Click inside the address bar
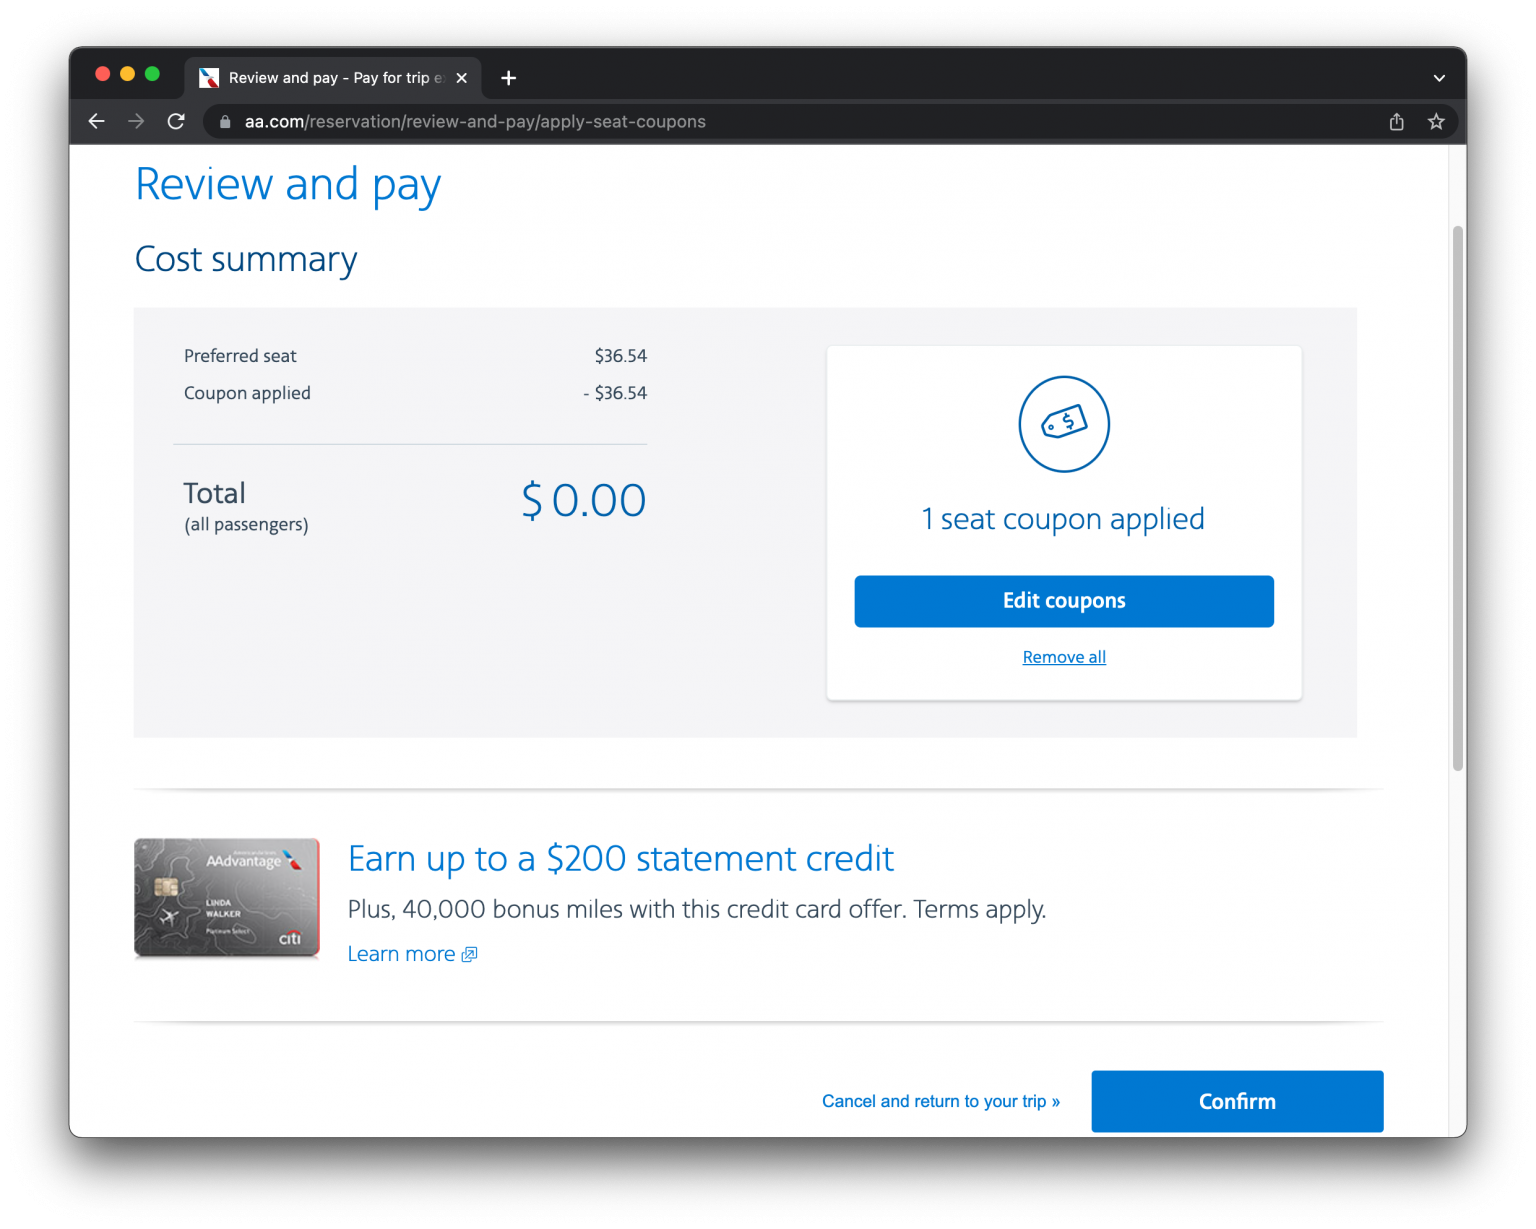The width and height of the screenshot is (1536, 1229). (x=700, y=121)
